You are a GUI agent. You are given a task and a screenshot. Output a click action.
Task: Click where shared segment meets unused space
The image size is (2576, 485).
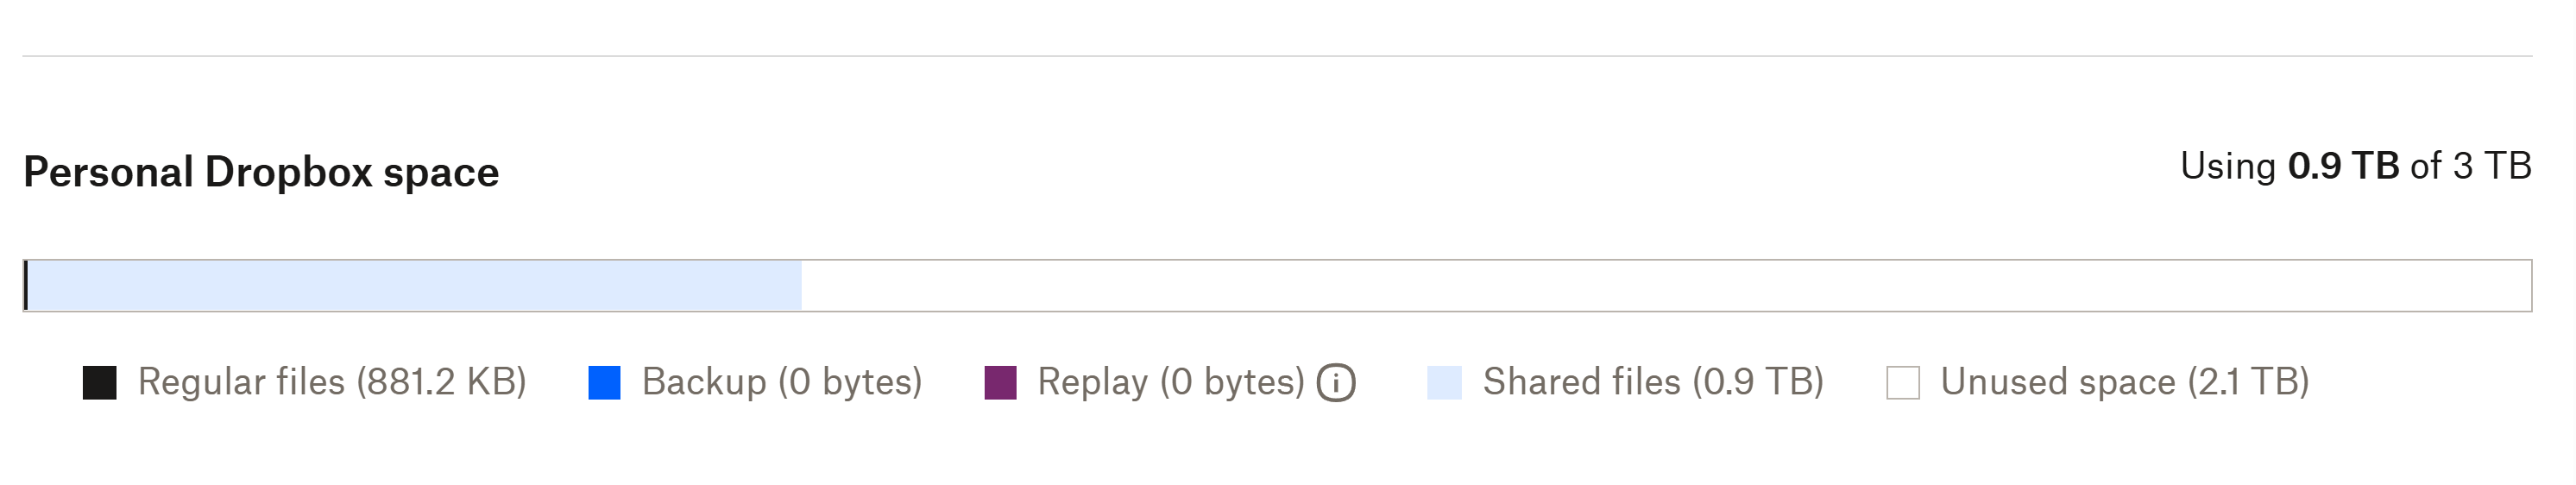click(x=801, y=286)
